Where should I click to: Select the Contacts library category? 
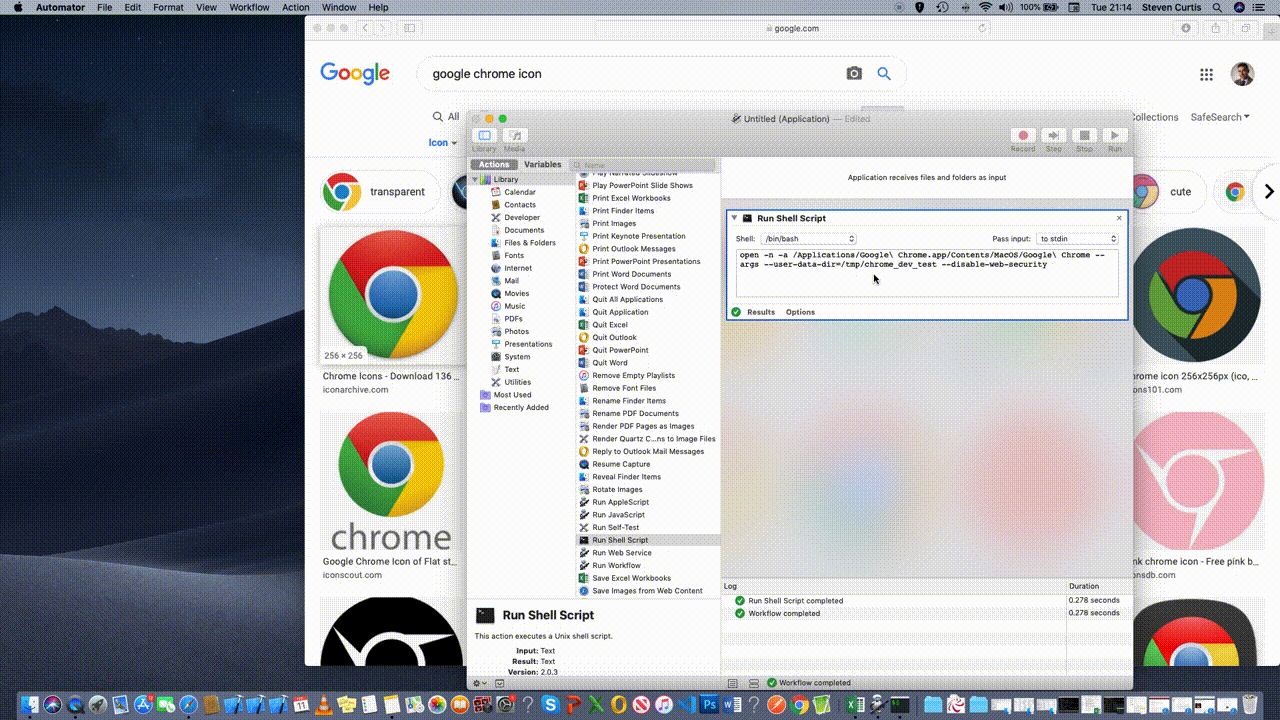(x=519, y=205)
